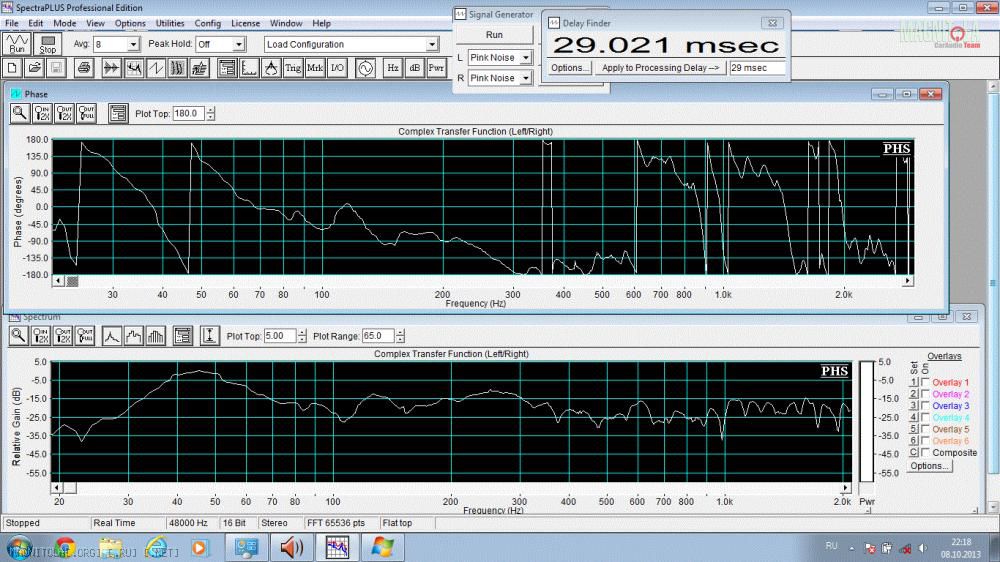Open a file using the folder icon
Viewport: 1000px width, 562px height.
(34, 68)
